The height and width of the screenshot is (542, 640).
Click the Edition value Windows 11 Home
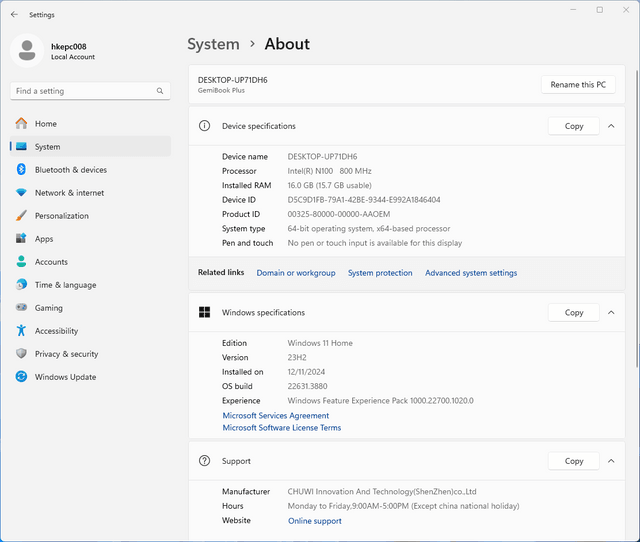coord(320,343)
